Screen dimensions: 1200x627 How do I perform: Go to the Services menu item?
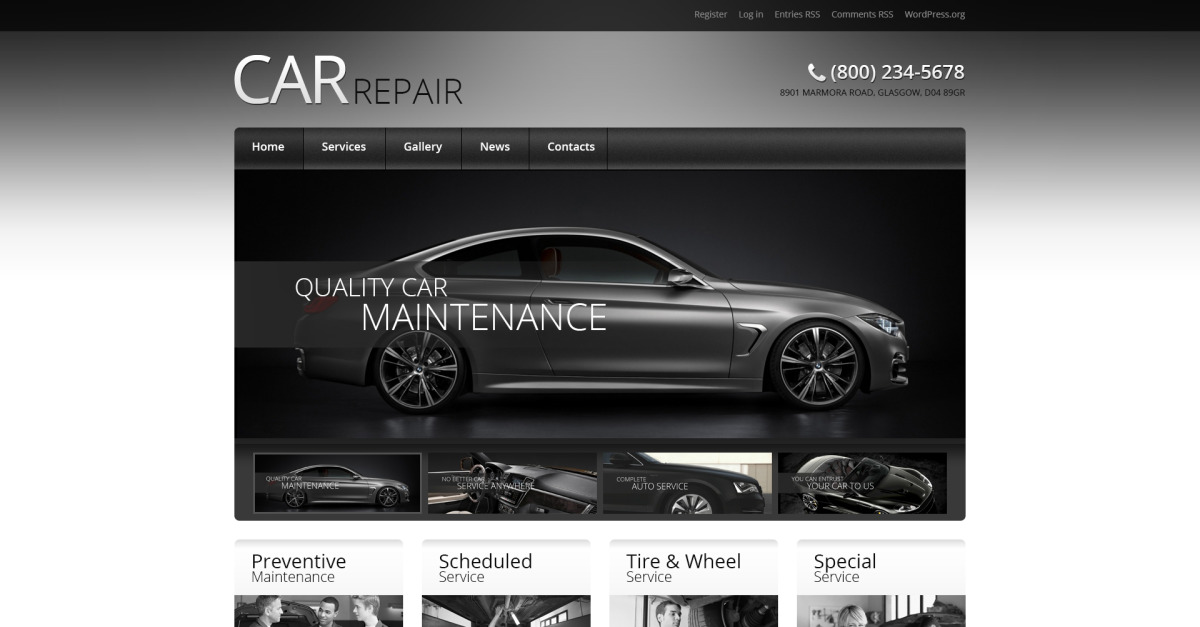[343, 147]
